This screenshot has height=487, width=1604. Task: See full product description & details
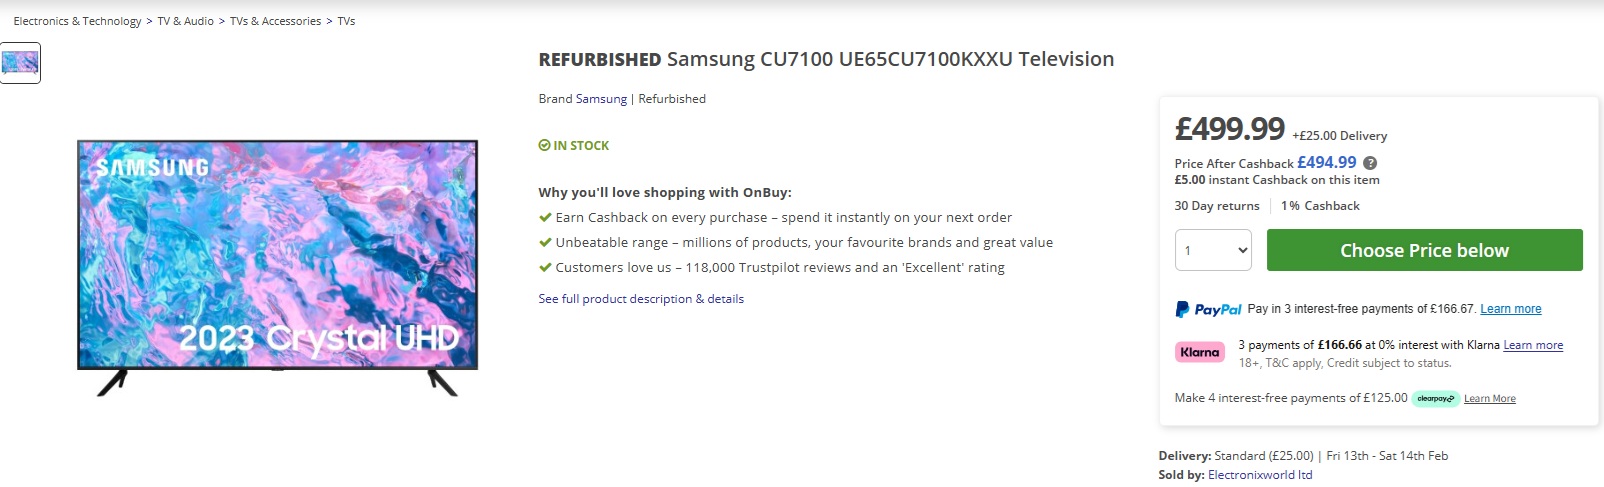pyautogui.click(x=641, y=299)
